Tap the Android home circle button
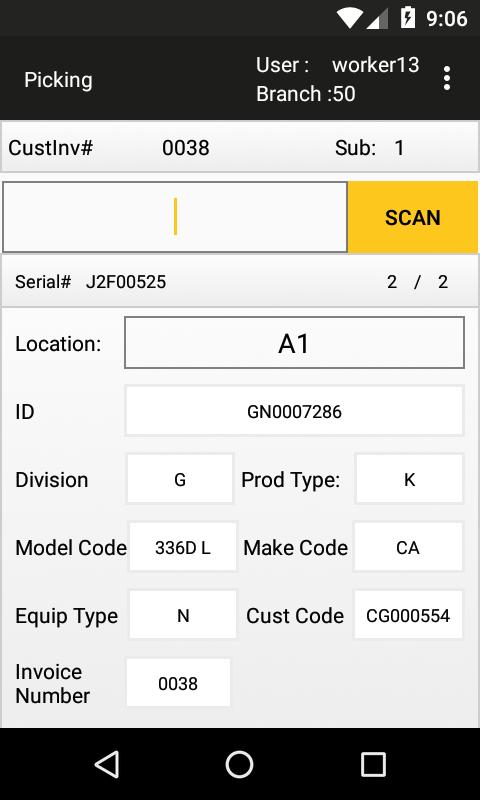This screenshot has height=800, width=480. (x=239, y=764)
